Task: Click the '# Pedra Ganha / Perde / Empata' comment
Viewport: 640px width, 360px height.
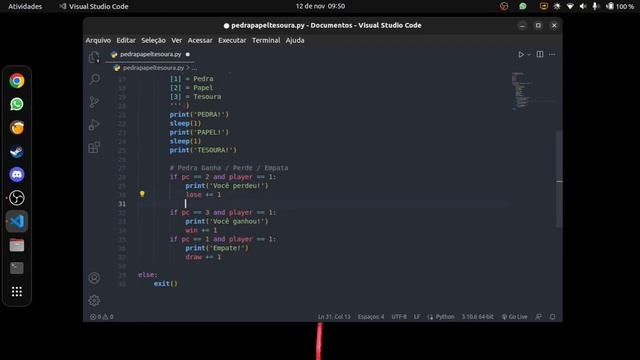Action: pos(229,168)
